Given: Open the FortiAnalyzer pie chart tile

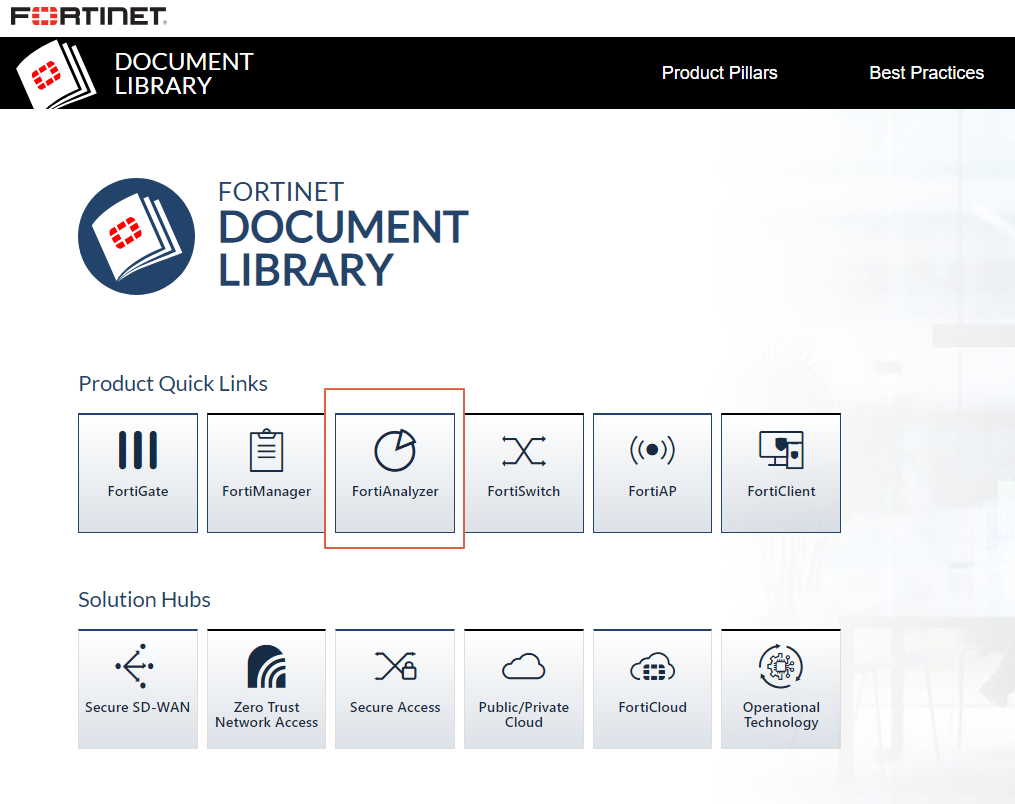Looking at the screenshot, I should point(395,473).
